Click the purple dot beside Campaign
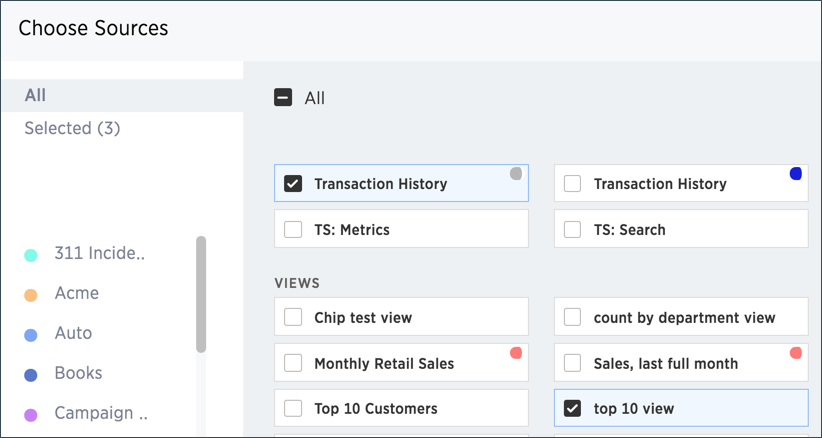 31,414
